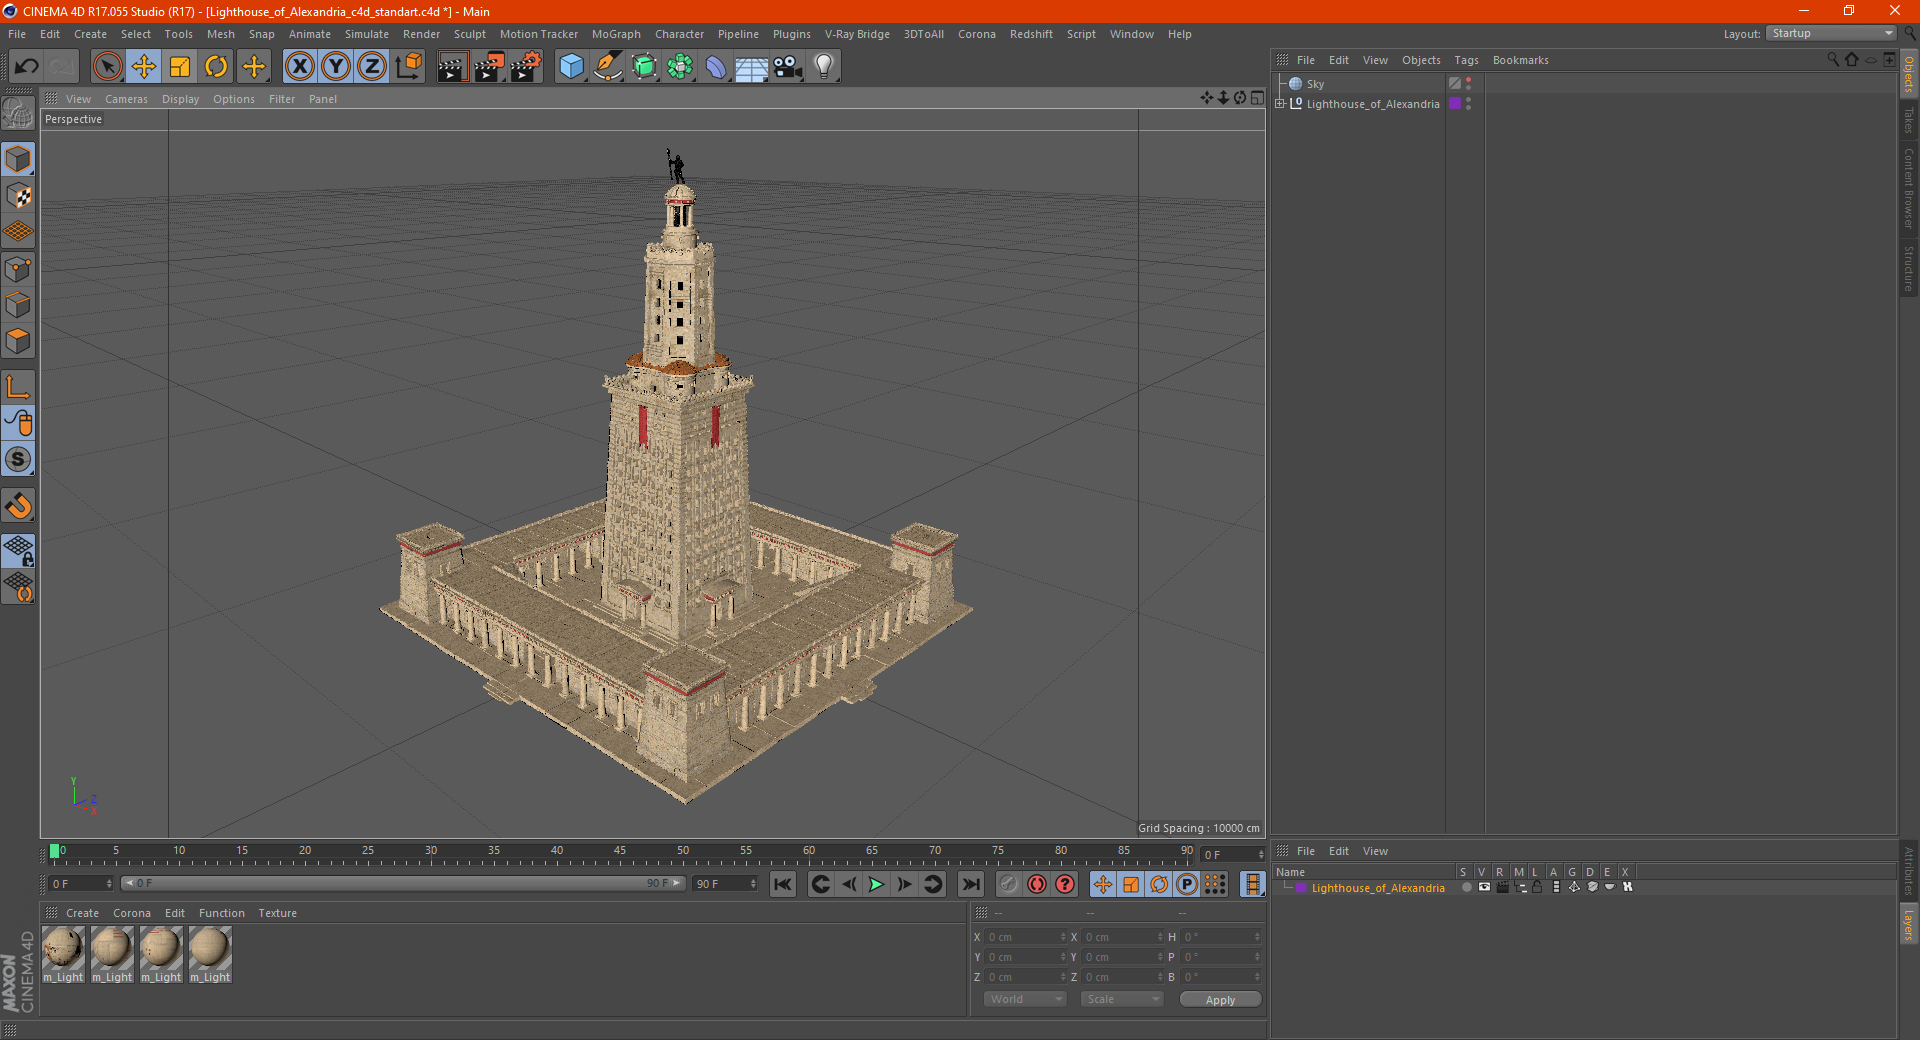
Task: Open the Bend deformer icon
Action: pos(716,67)
